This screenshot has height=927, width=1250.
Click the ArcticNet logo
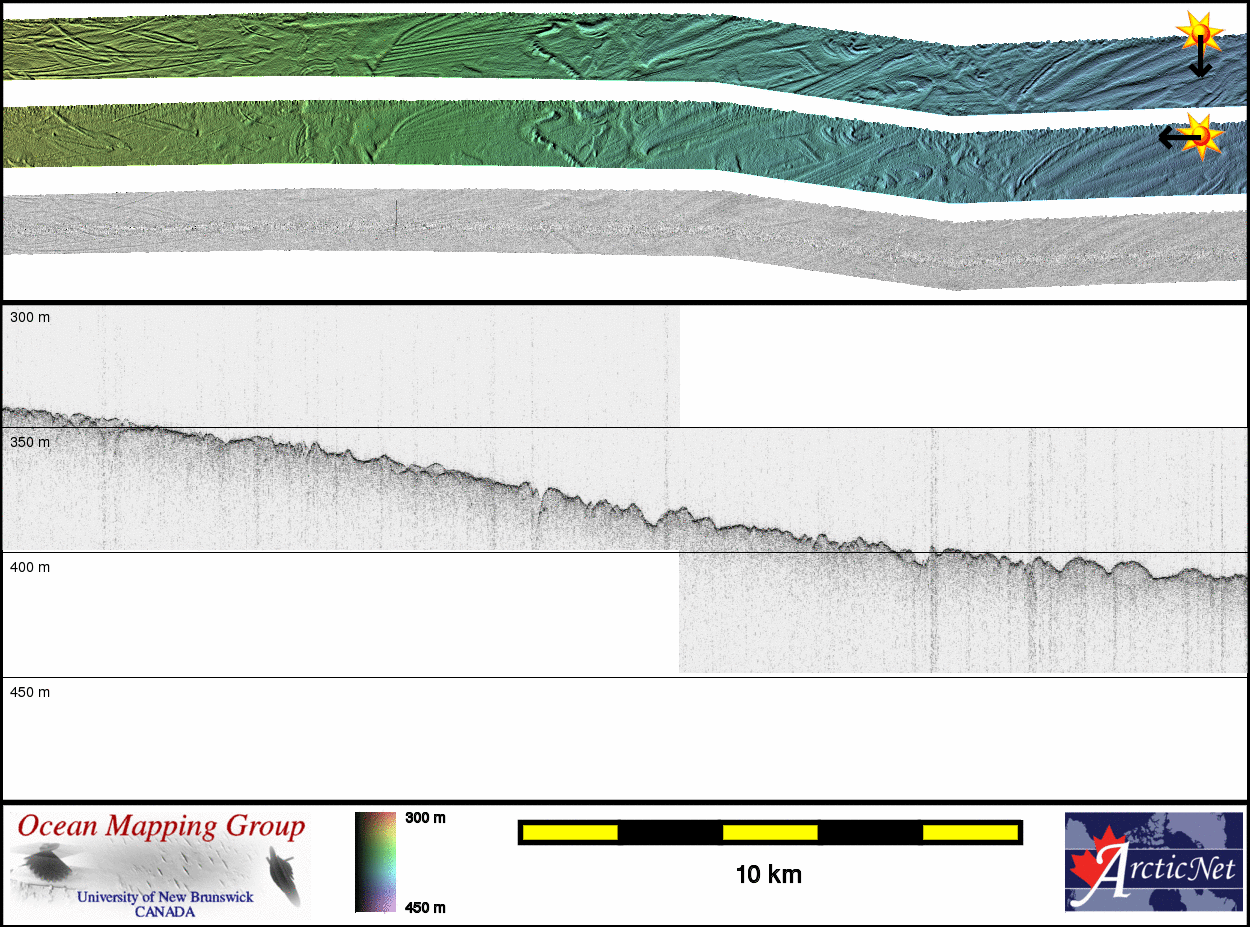coord(1153,862)
